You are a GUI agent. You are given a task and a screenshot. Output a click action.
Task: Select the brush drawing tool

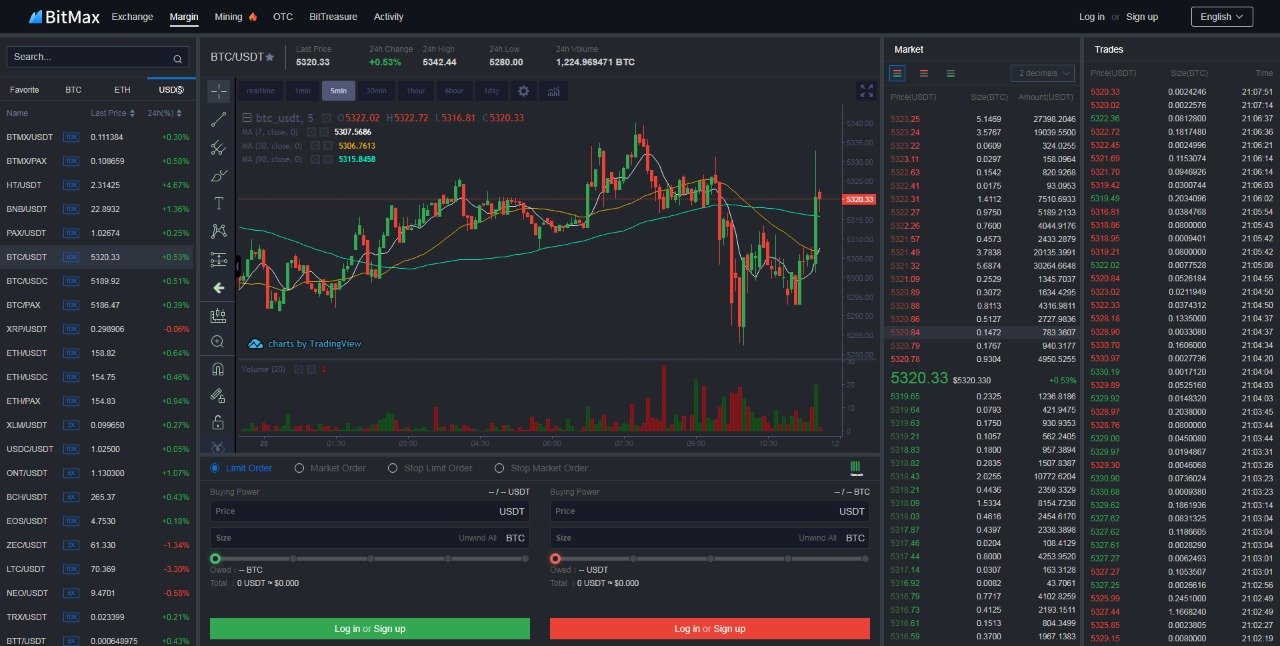219,176
